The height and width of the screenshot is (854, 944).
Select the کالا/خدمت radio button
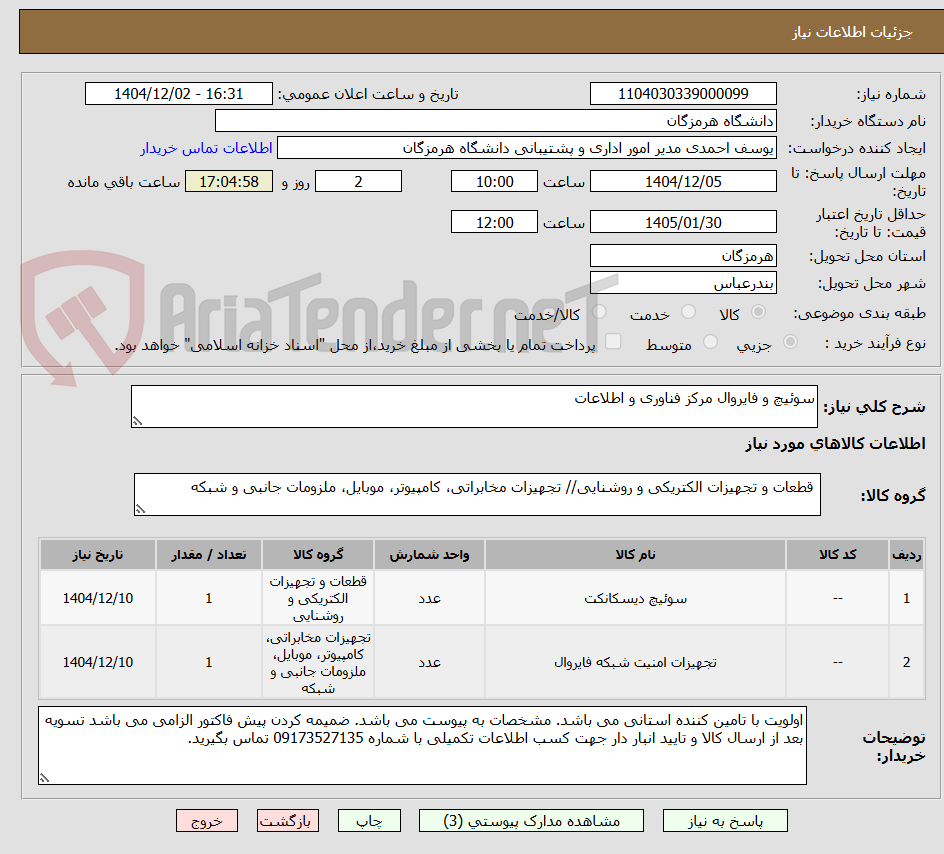[599, 312]
